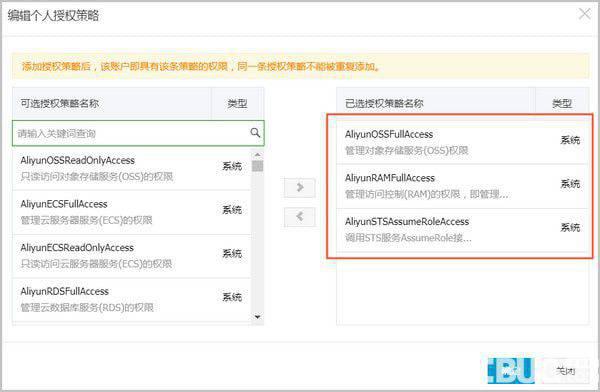This screenshot has height=392, width=600.
Task: Click description 只读访问对象存储服务(OSS)的权限
Action: pos(97,177)
